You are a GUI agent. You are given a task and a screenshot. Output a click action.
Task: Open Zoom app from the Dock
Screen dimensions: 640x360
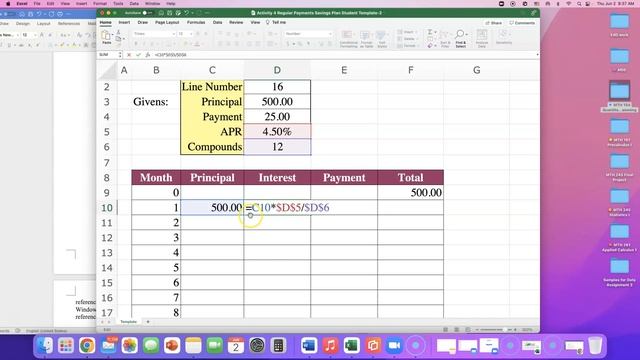(x=394, y=346)
